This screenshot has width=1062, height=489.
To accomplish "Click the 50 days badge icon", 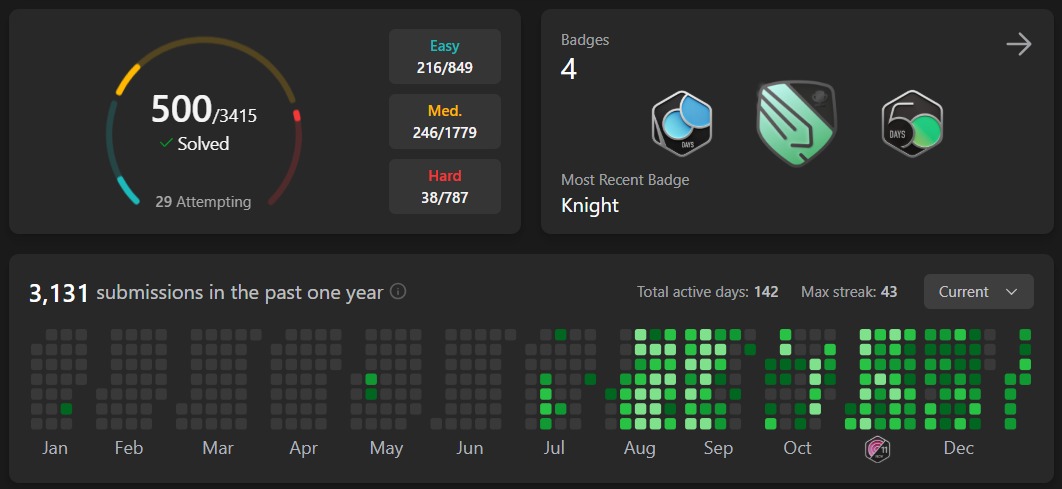I will (x=912, y=123).
